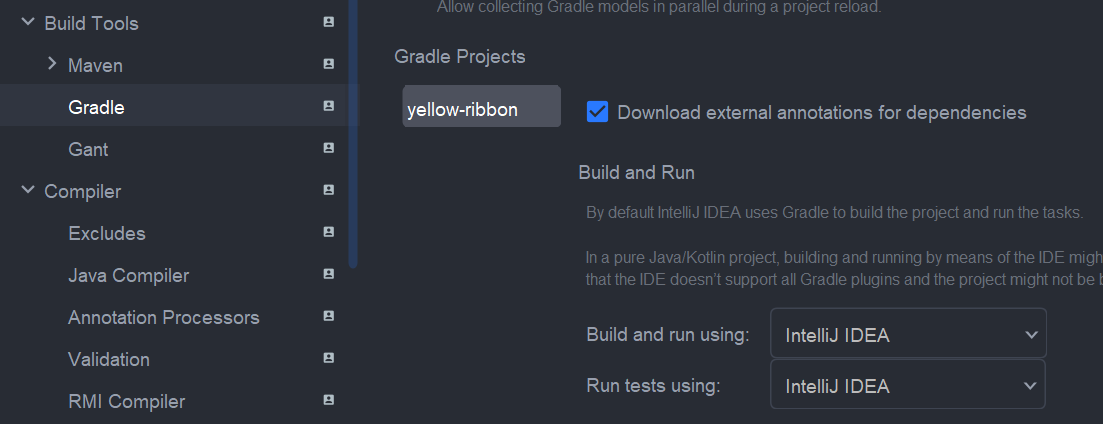Open the Run tests using dropdown
Screen dimensions: 1103x424
click(x=908, y=385)
